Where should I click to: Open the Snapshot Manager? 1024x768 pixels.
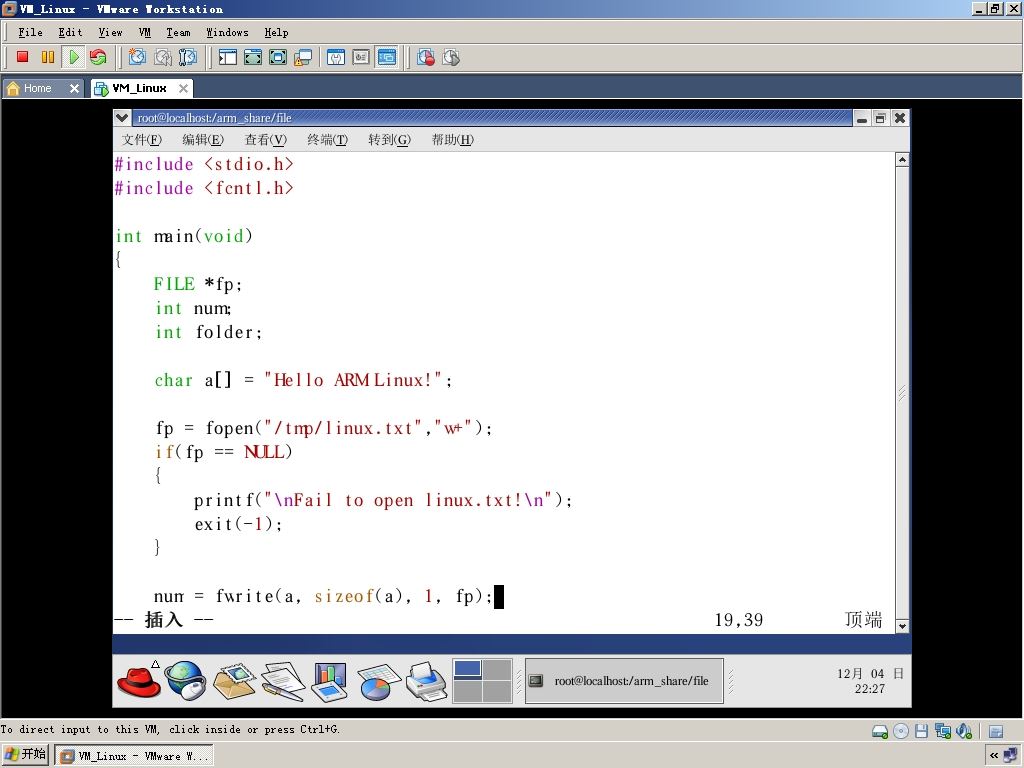coord(187,57)
